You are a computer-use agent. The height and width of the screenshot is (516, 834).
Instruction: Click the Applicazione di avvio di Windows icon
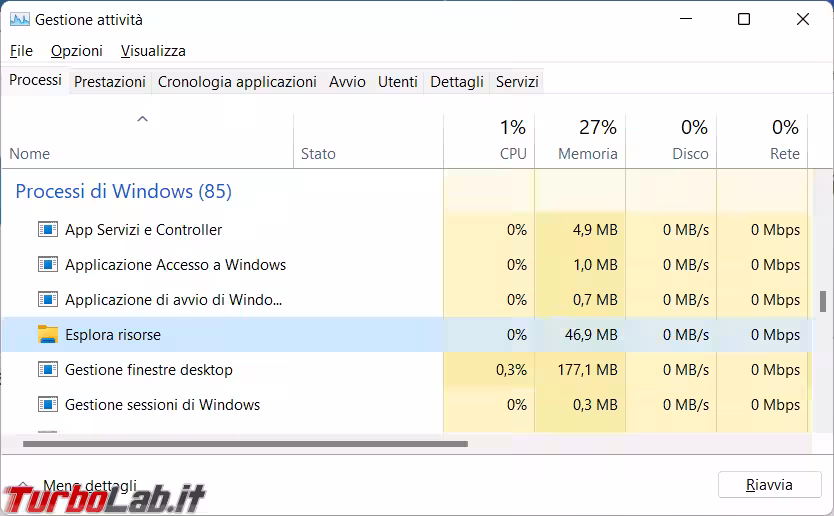click(x=47, y=300)
